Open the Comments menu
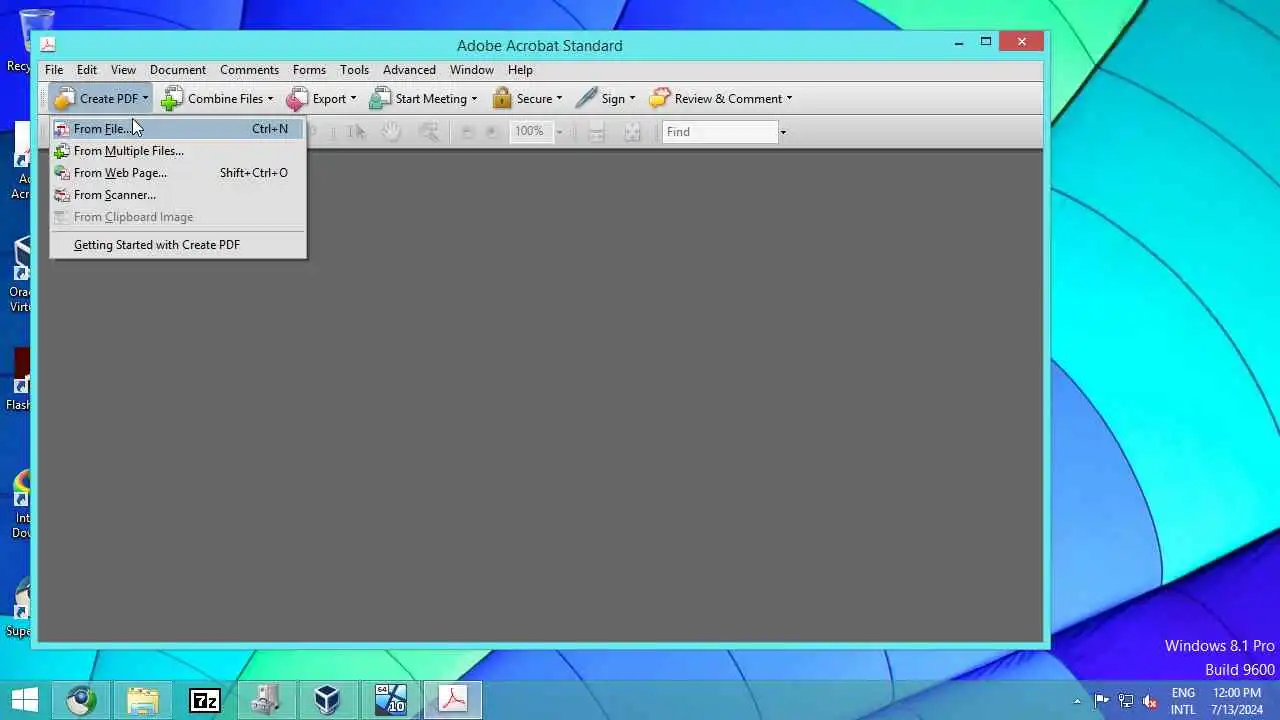Image resolution: width=1280 pixels, height=720 pixels. coord(249,70)
